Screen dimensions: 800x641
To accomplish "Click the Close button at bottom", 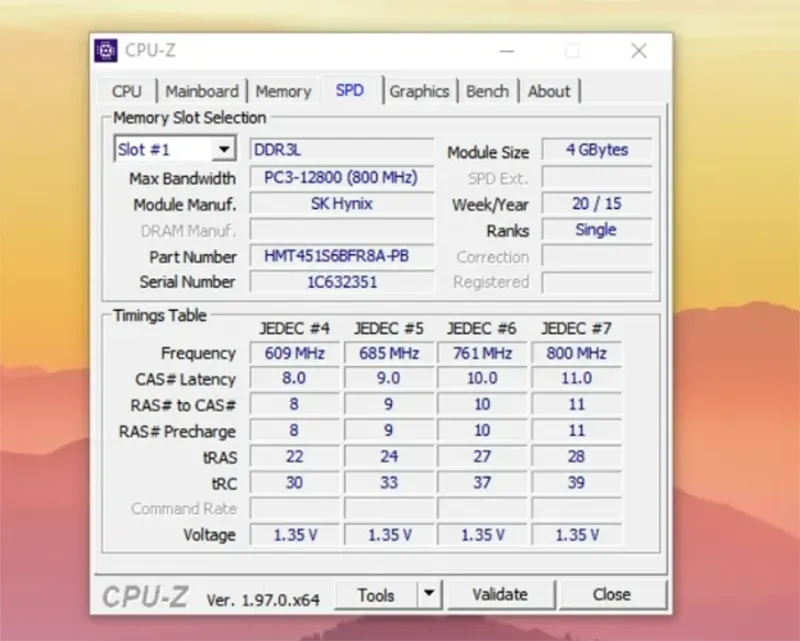I will [x=612, y=595].
